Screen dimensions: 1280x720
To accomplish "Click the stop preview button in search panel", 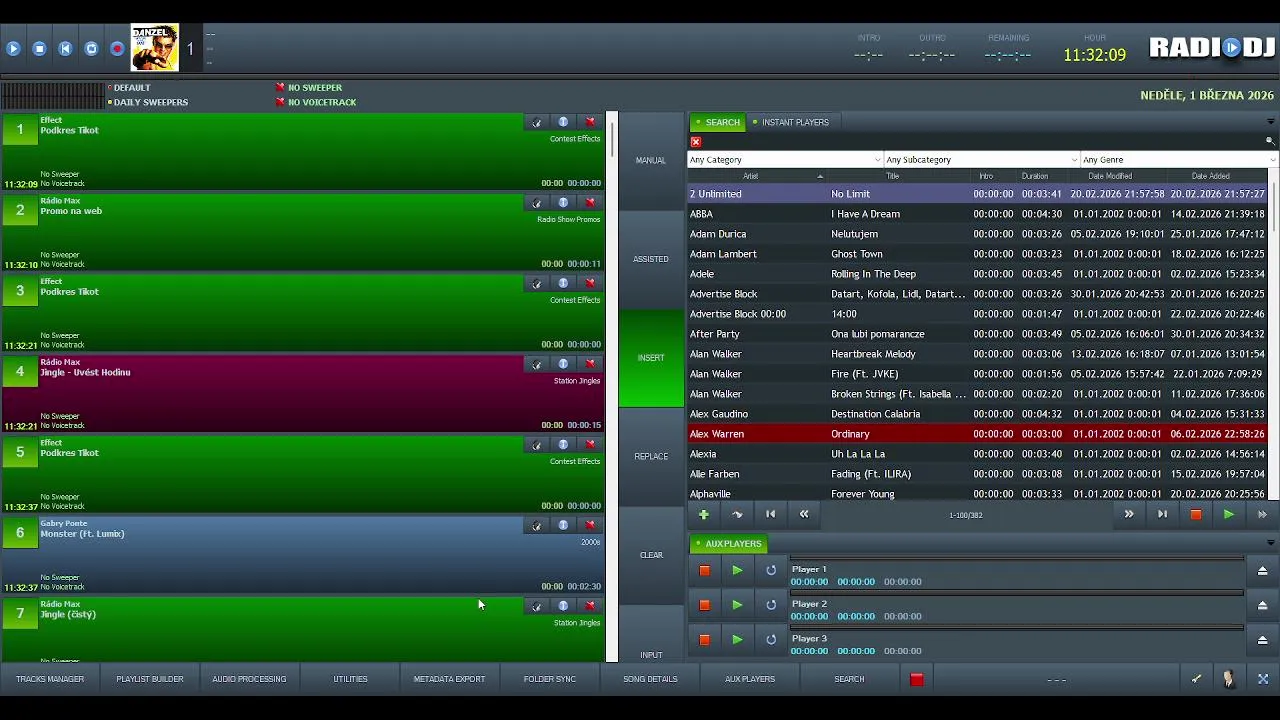I will 1195,514.
